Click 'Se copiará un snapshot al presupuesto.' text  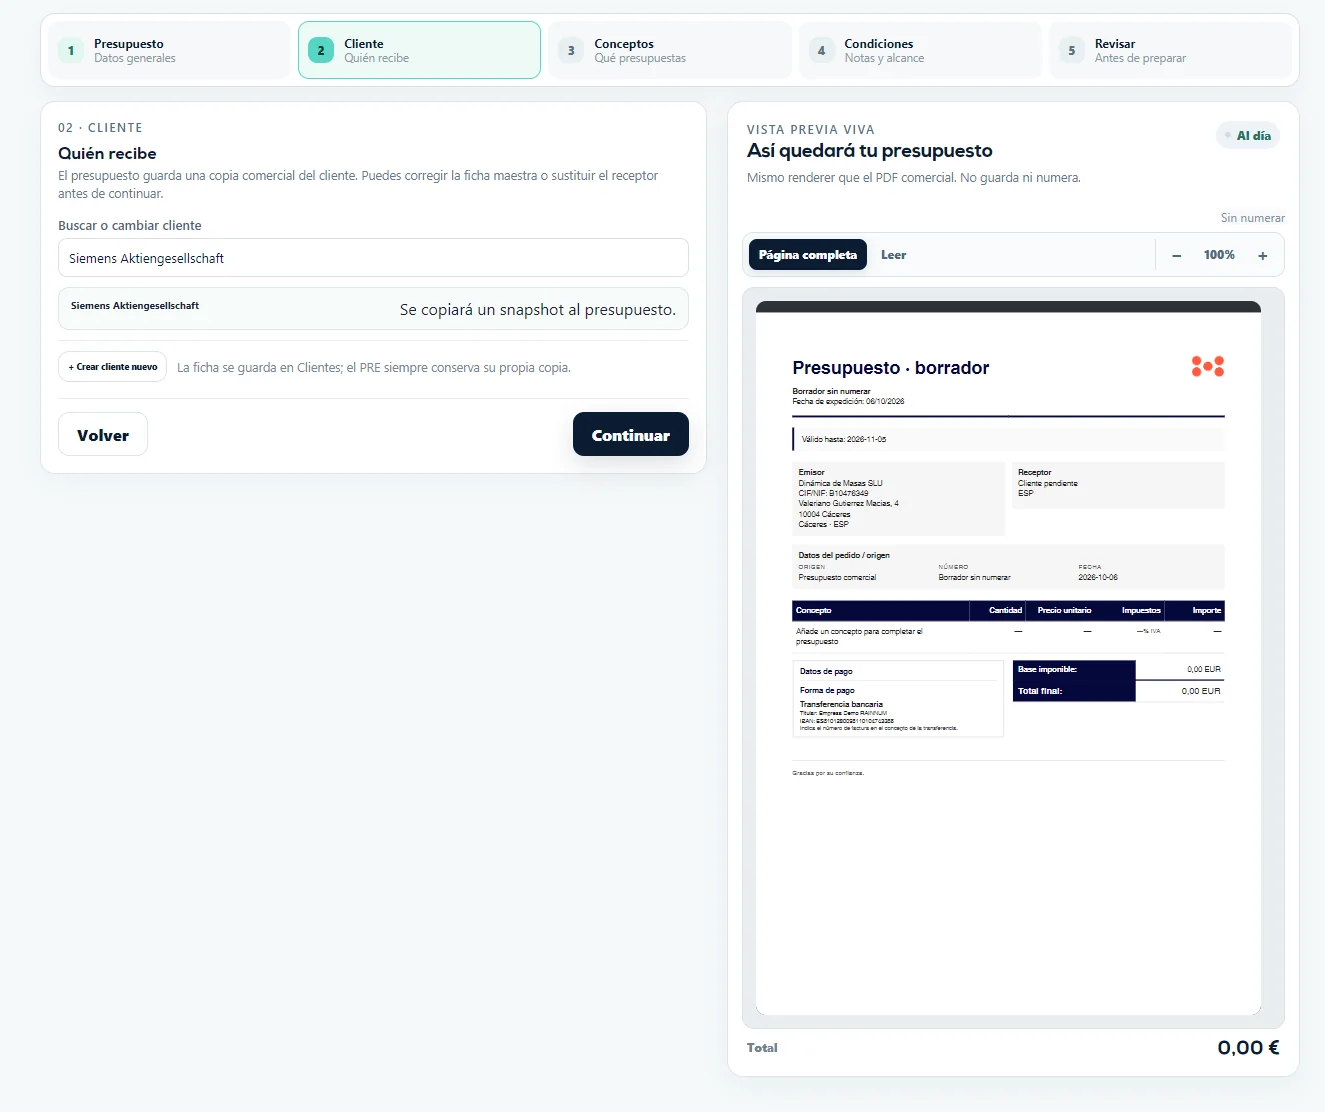click(x=538, y=310)
